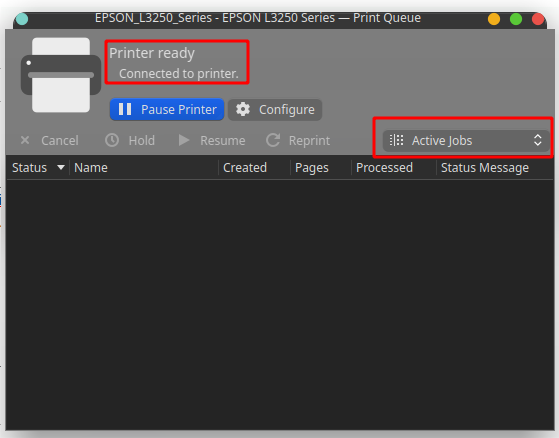
Task: Click the pause bars icon
Action: point(125,109)
